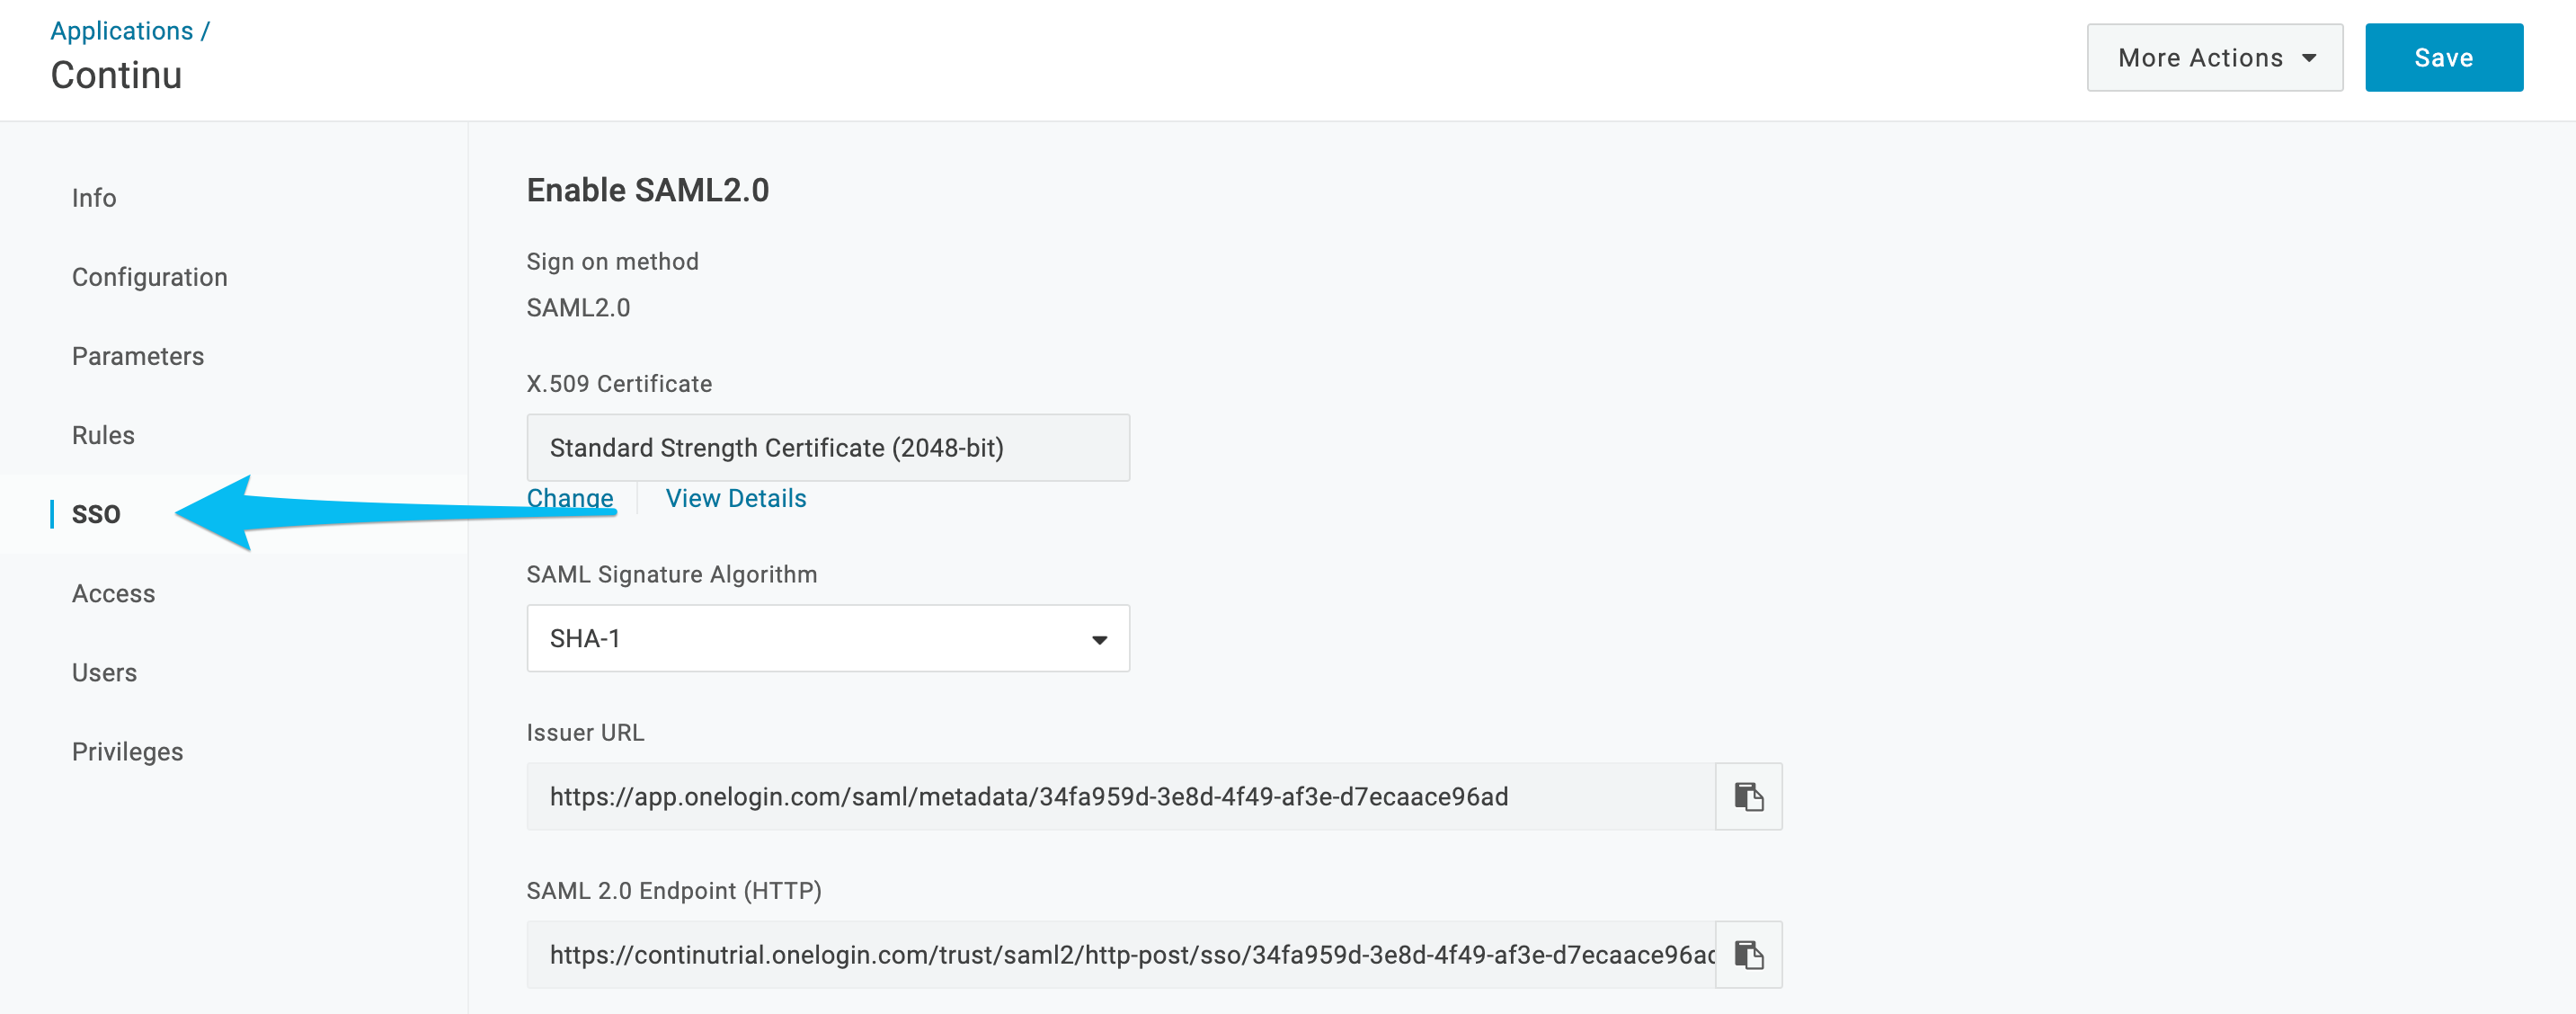Screen dimensions: 2576x1014
Task: Go back to Applications breadcrumb
Action: (x=122, y=31)
